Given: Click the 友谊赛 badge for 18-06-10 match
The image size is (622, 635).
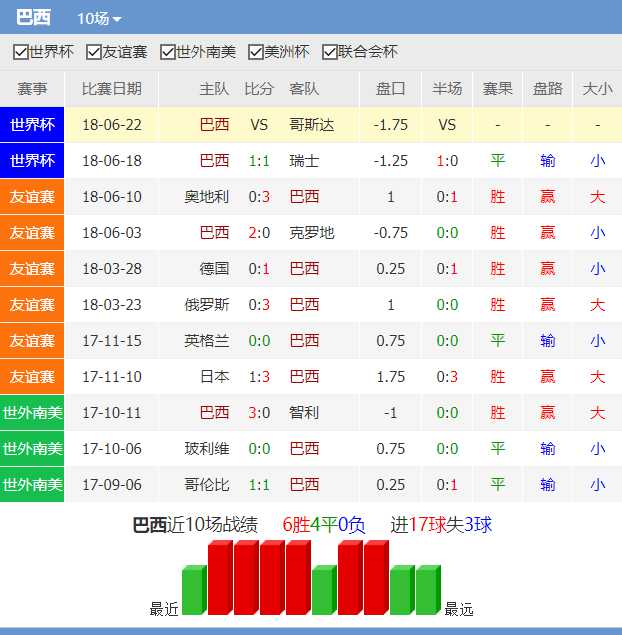Looking at the screenshot, I should point(32,197).
